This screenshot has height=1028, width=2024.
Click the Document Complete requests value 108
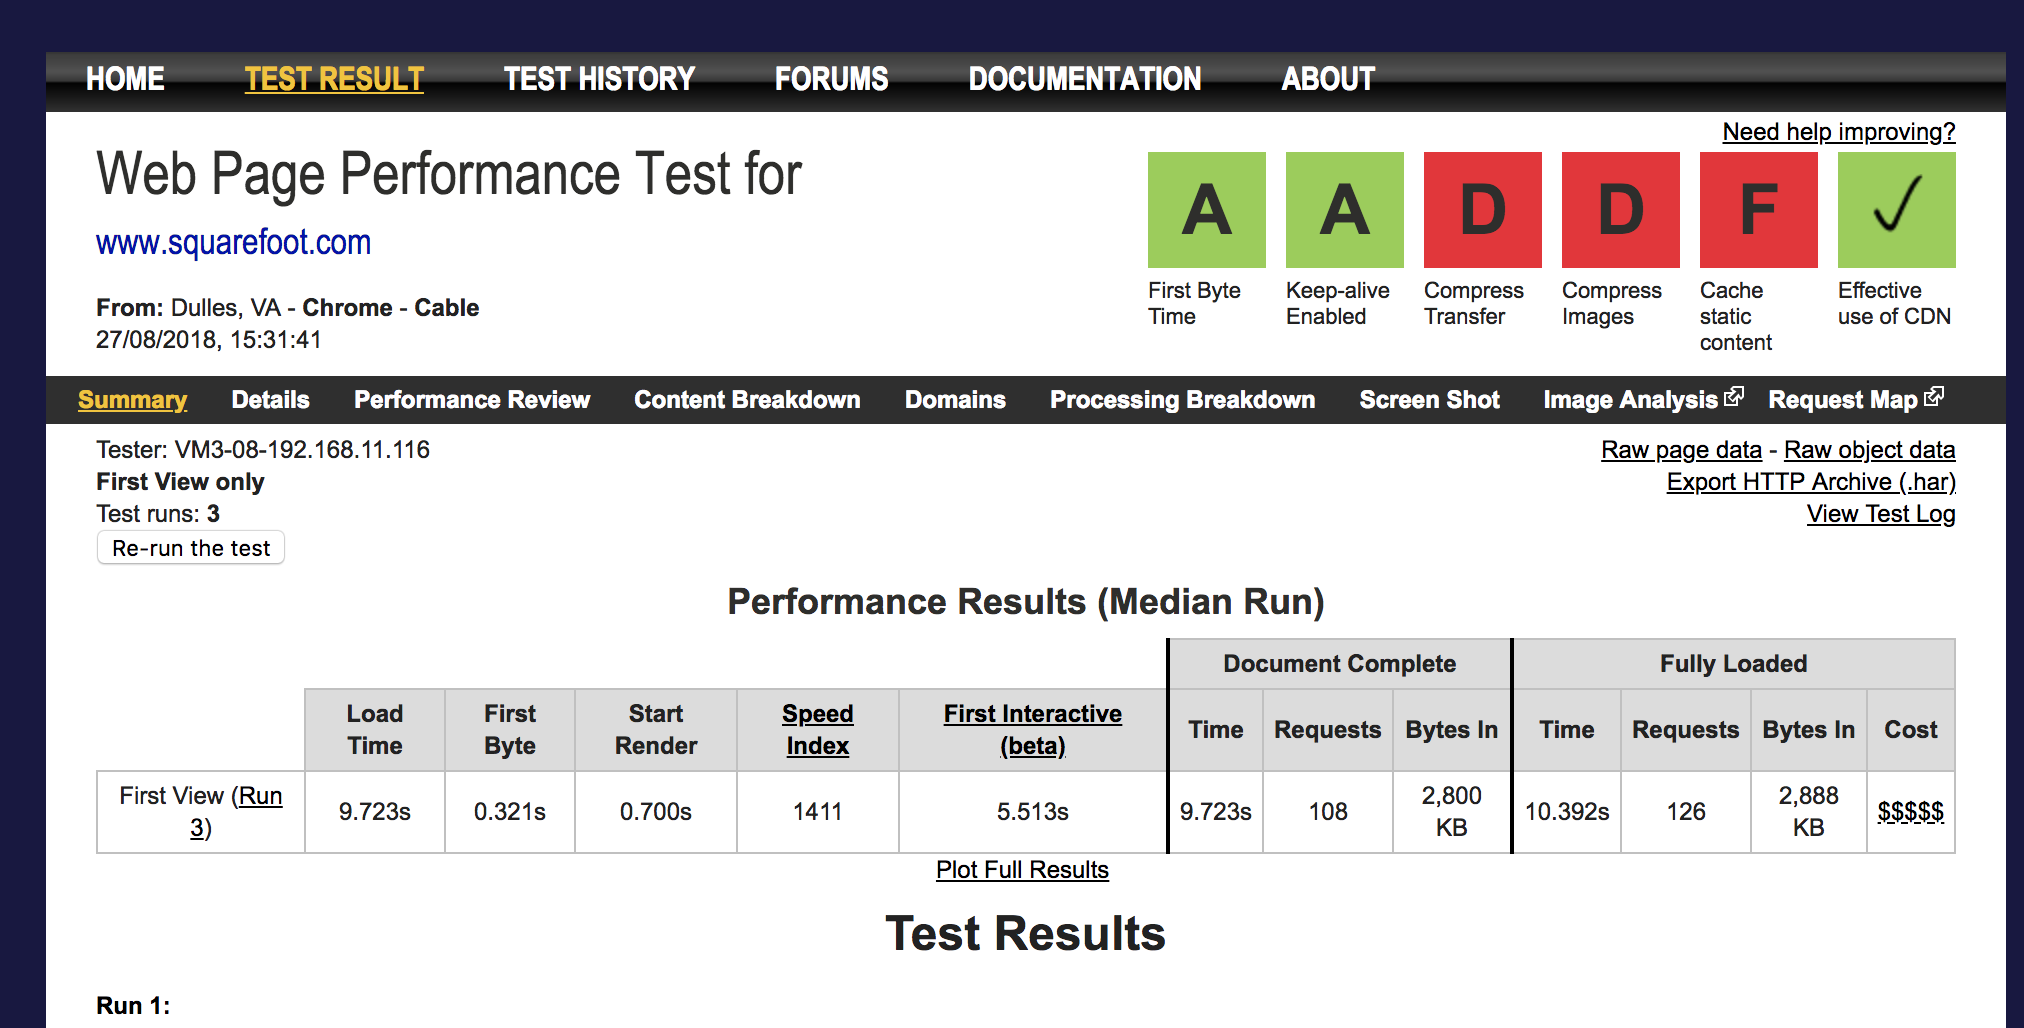click(x=1328, y=812)
